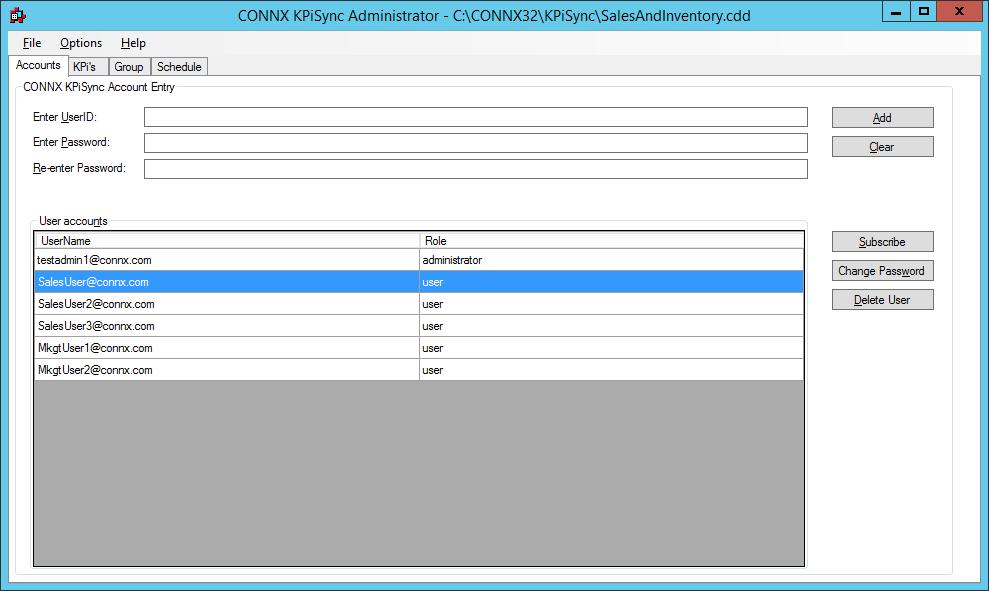Select SalesUser2@connx.com in user list
Image resolution: width=989 pixels, height=591 pixels.
pos(227,304)
